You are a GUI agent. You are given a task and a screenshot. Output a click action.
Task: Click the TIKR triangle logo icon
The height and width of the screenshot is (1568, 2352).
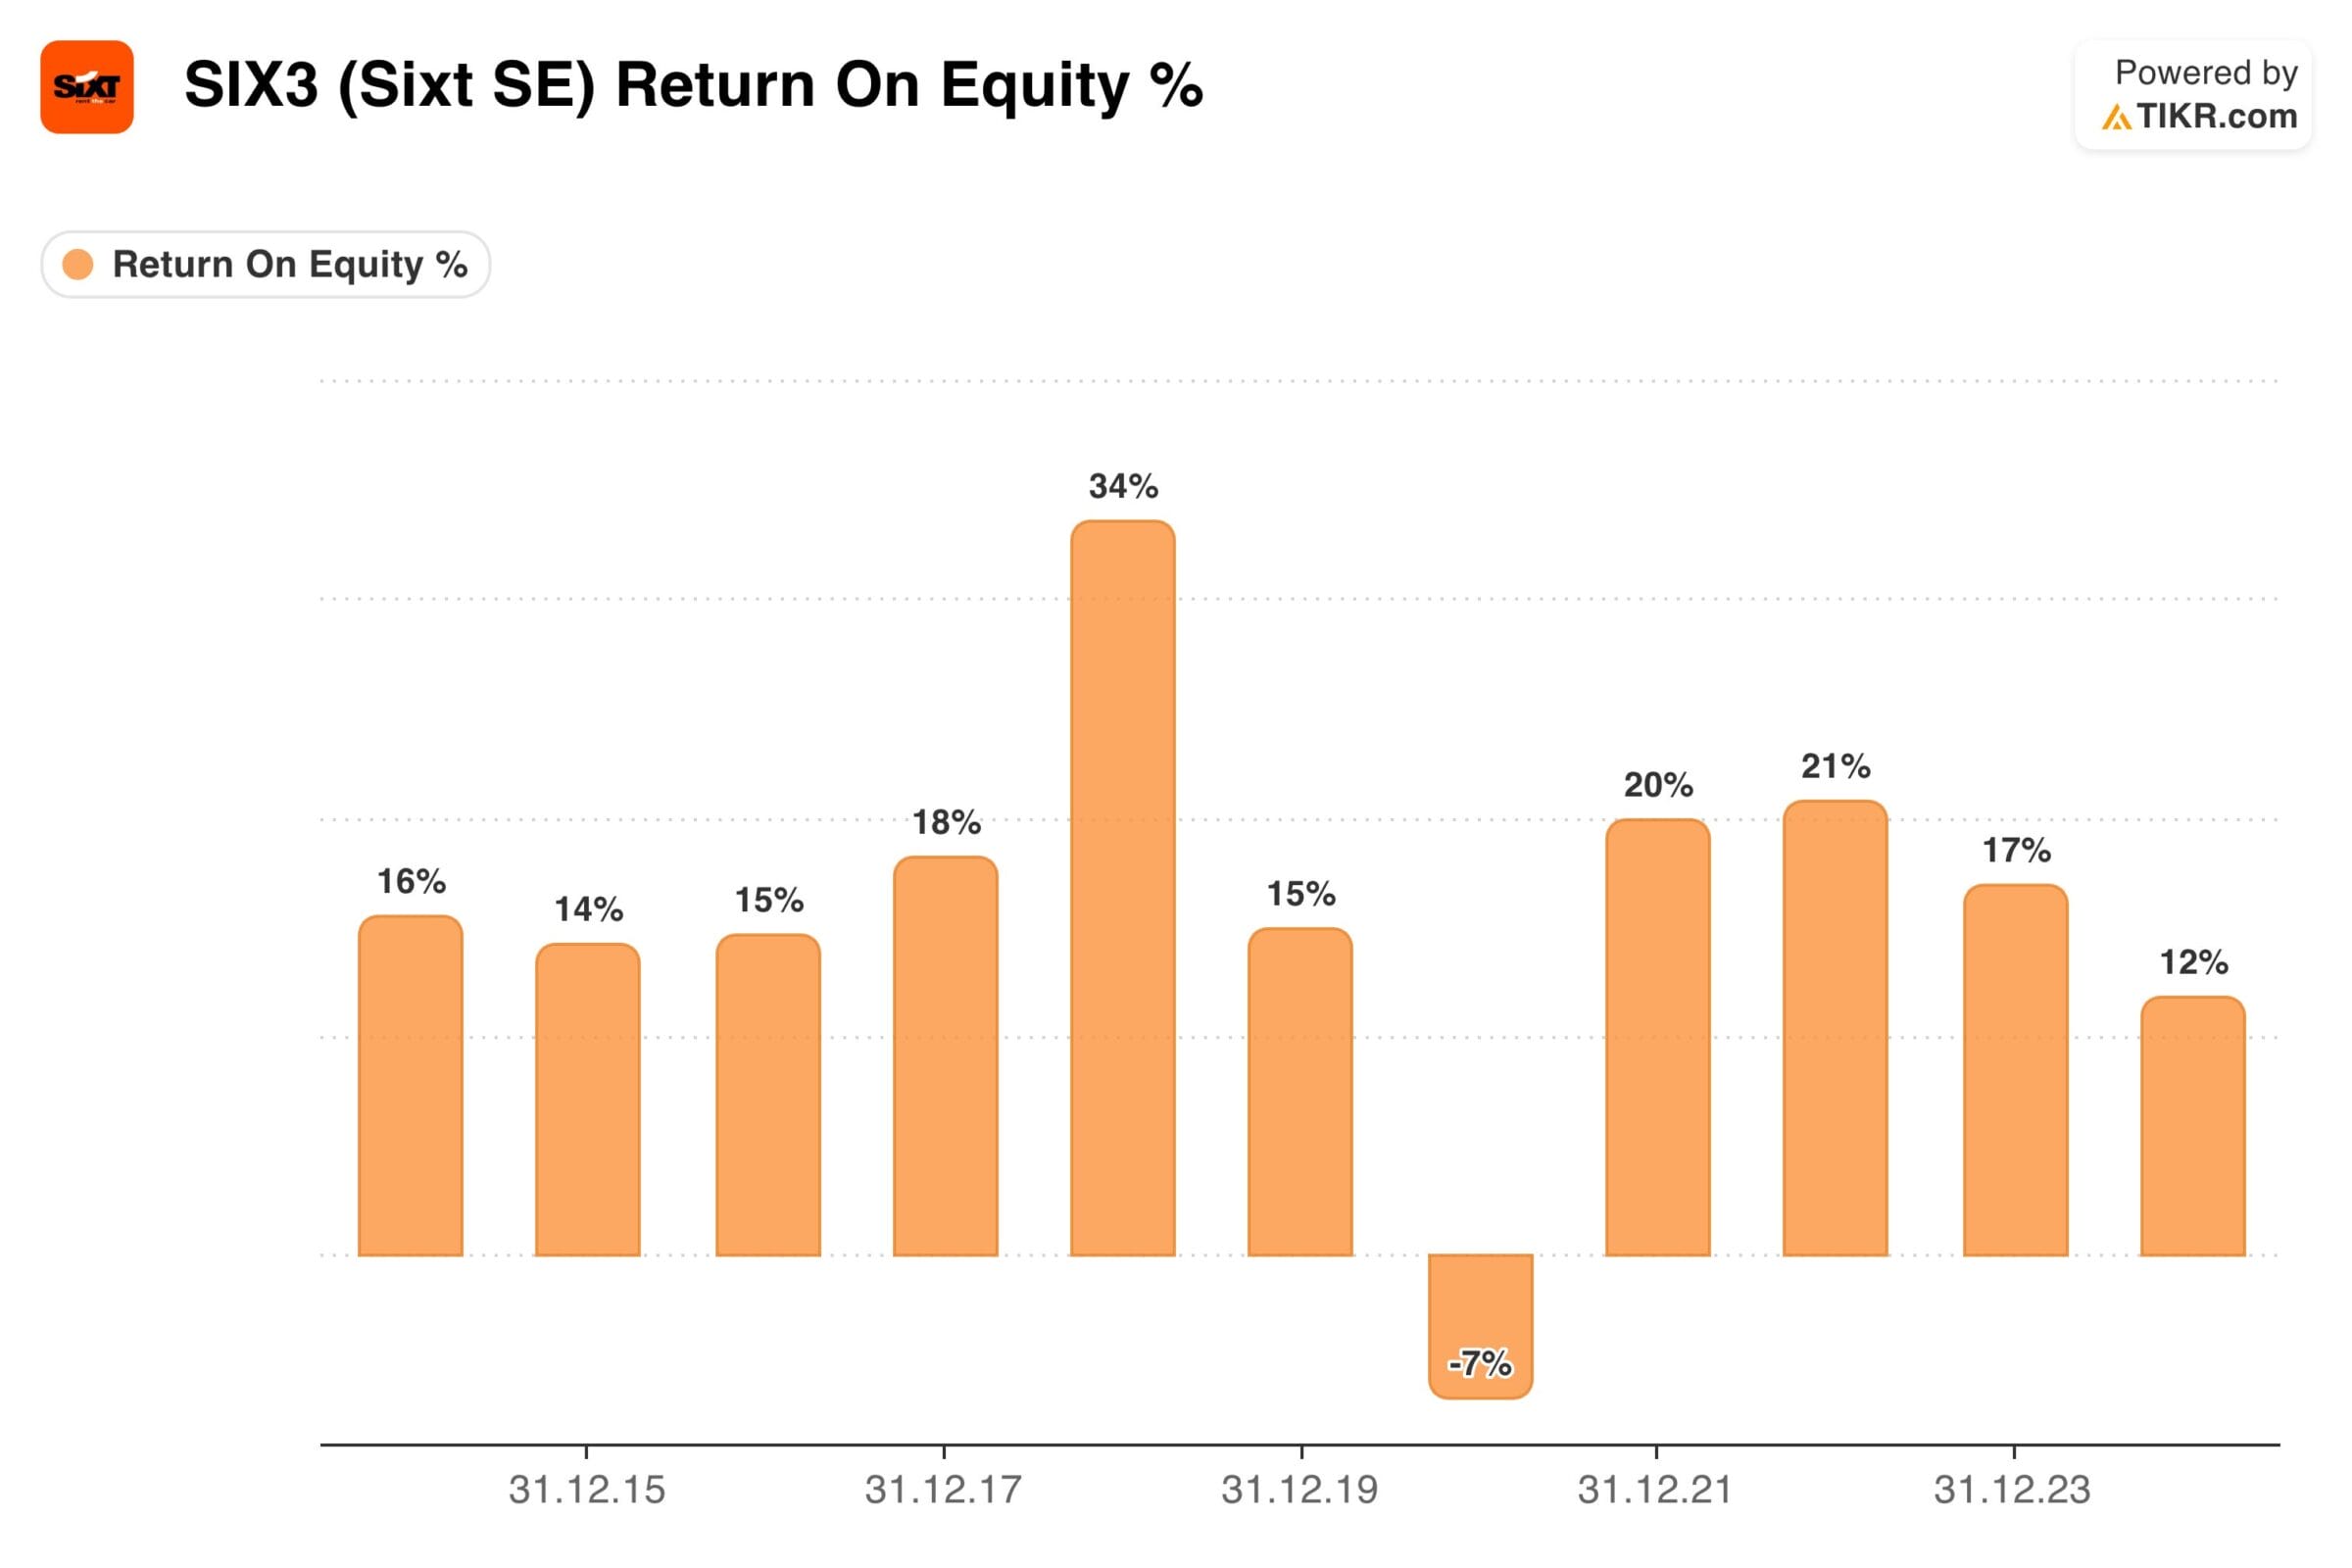[2115, 118]
